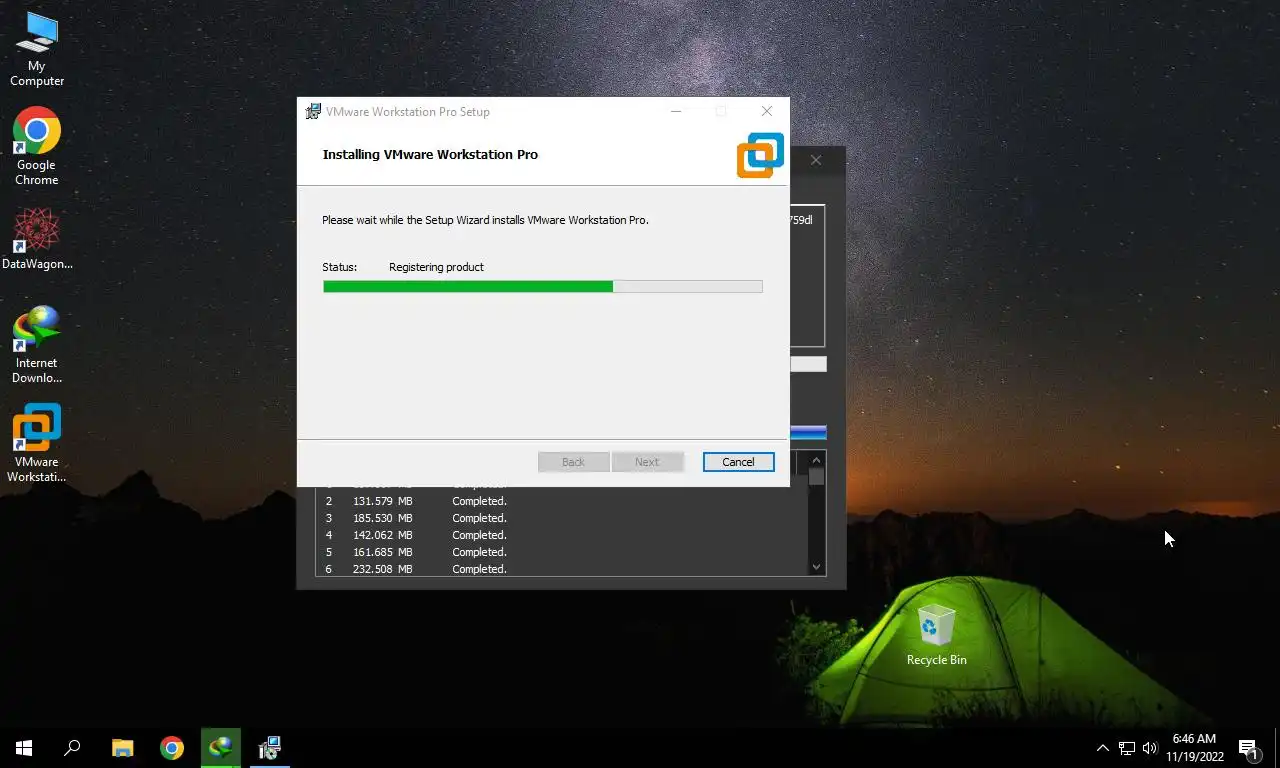The image size is (1280, 768).
Task: Switch to VMware installer taskbar item
Action: (269, 747)
